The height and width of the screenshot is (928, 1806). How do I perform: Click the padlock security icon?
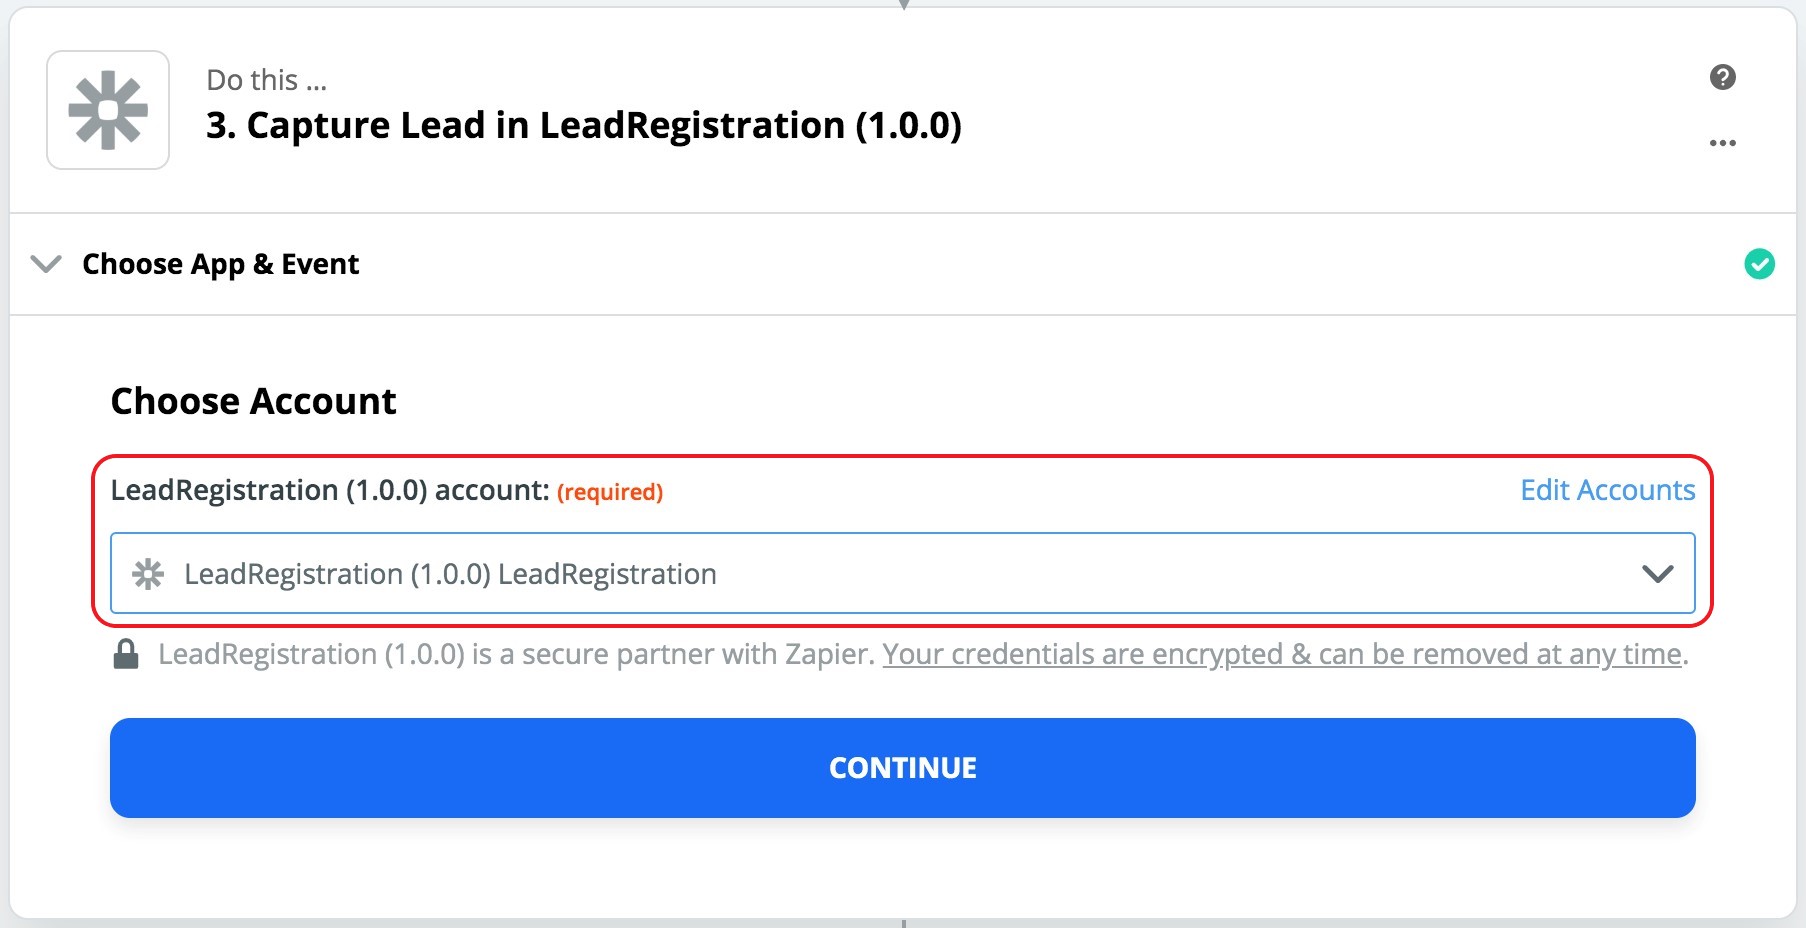coord(126,654)
